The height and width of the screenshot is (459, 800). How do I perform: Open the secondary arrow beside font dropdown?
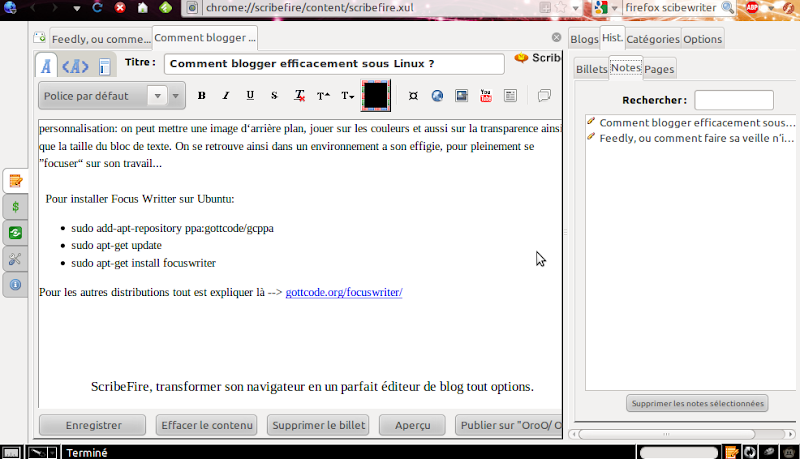(176, 95)
